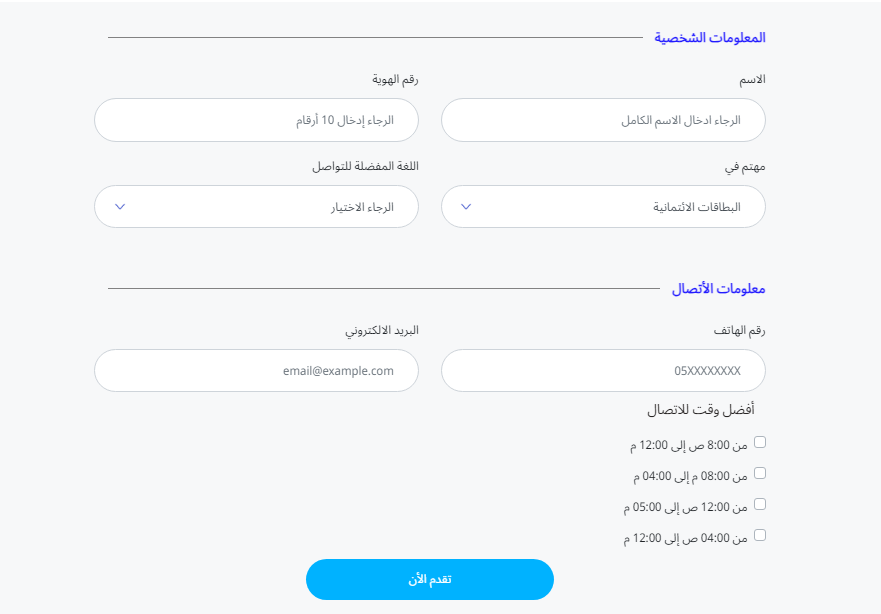
Task: Click the المعلومات الشخصية section heading
Action: coord(710,38)
